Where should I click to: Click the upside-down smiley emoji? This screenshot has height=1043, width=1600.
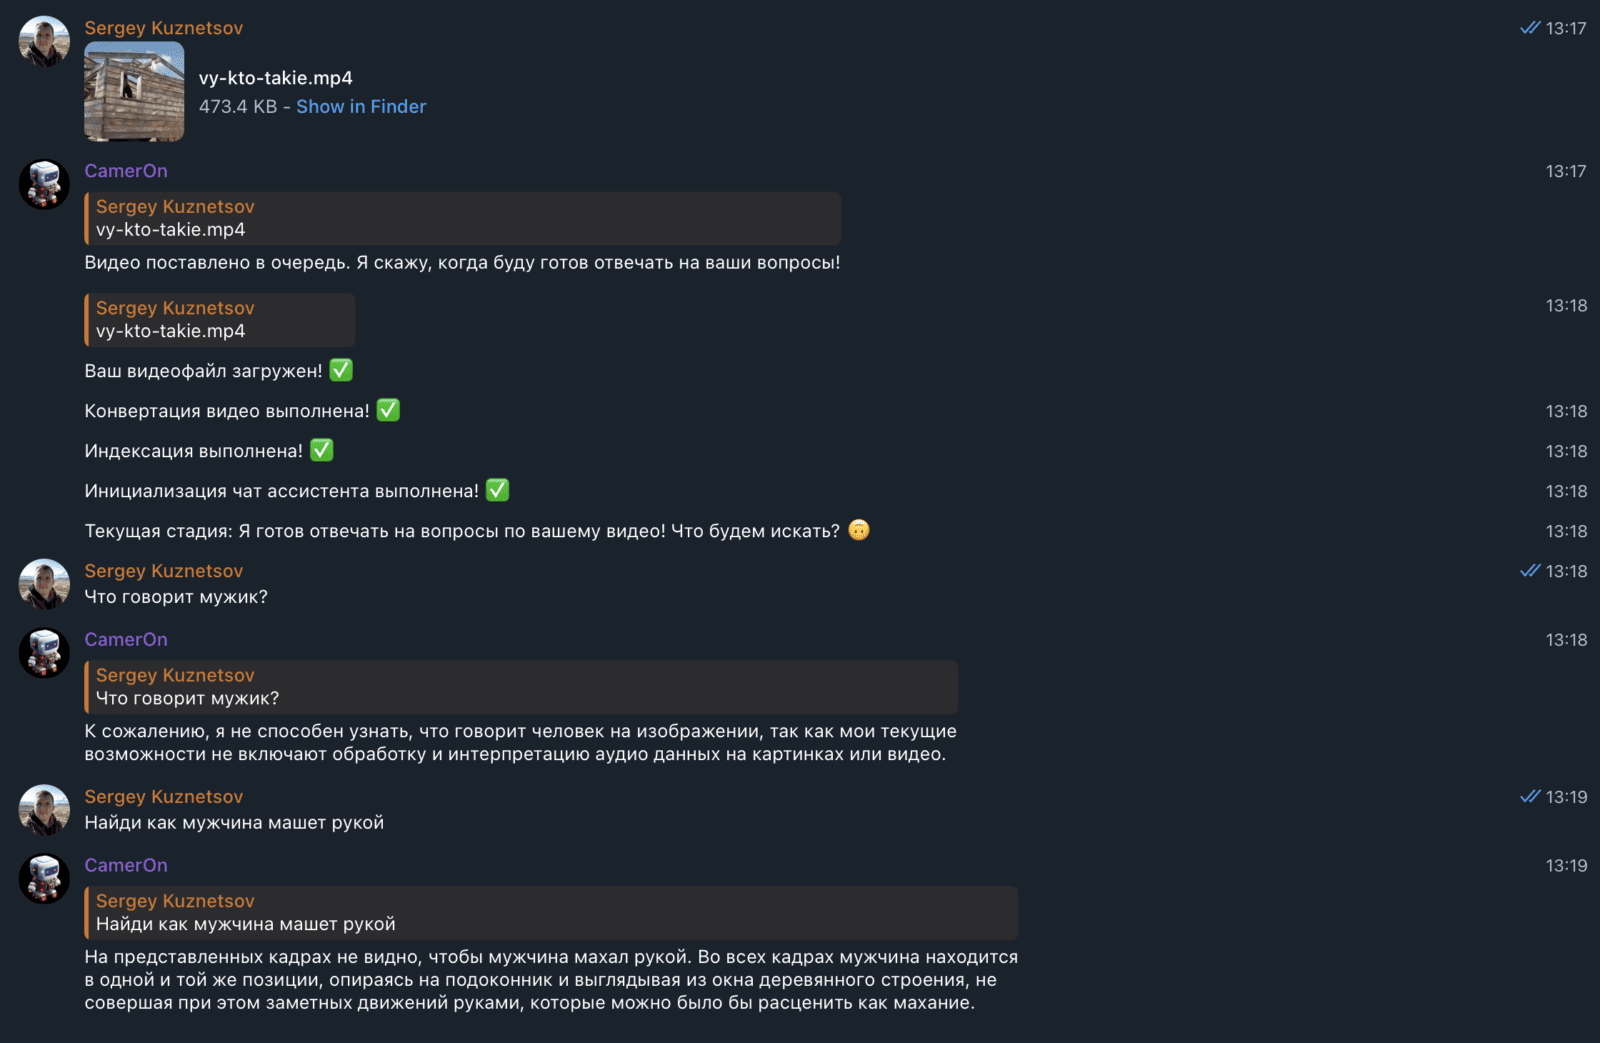(859, 530)
